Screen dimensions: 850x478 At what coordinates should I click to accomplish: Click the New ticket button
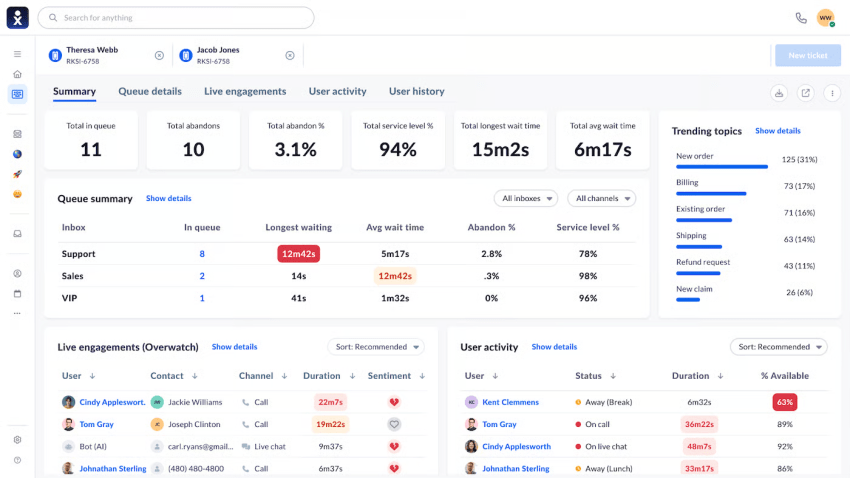coord(807,56)
